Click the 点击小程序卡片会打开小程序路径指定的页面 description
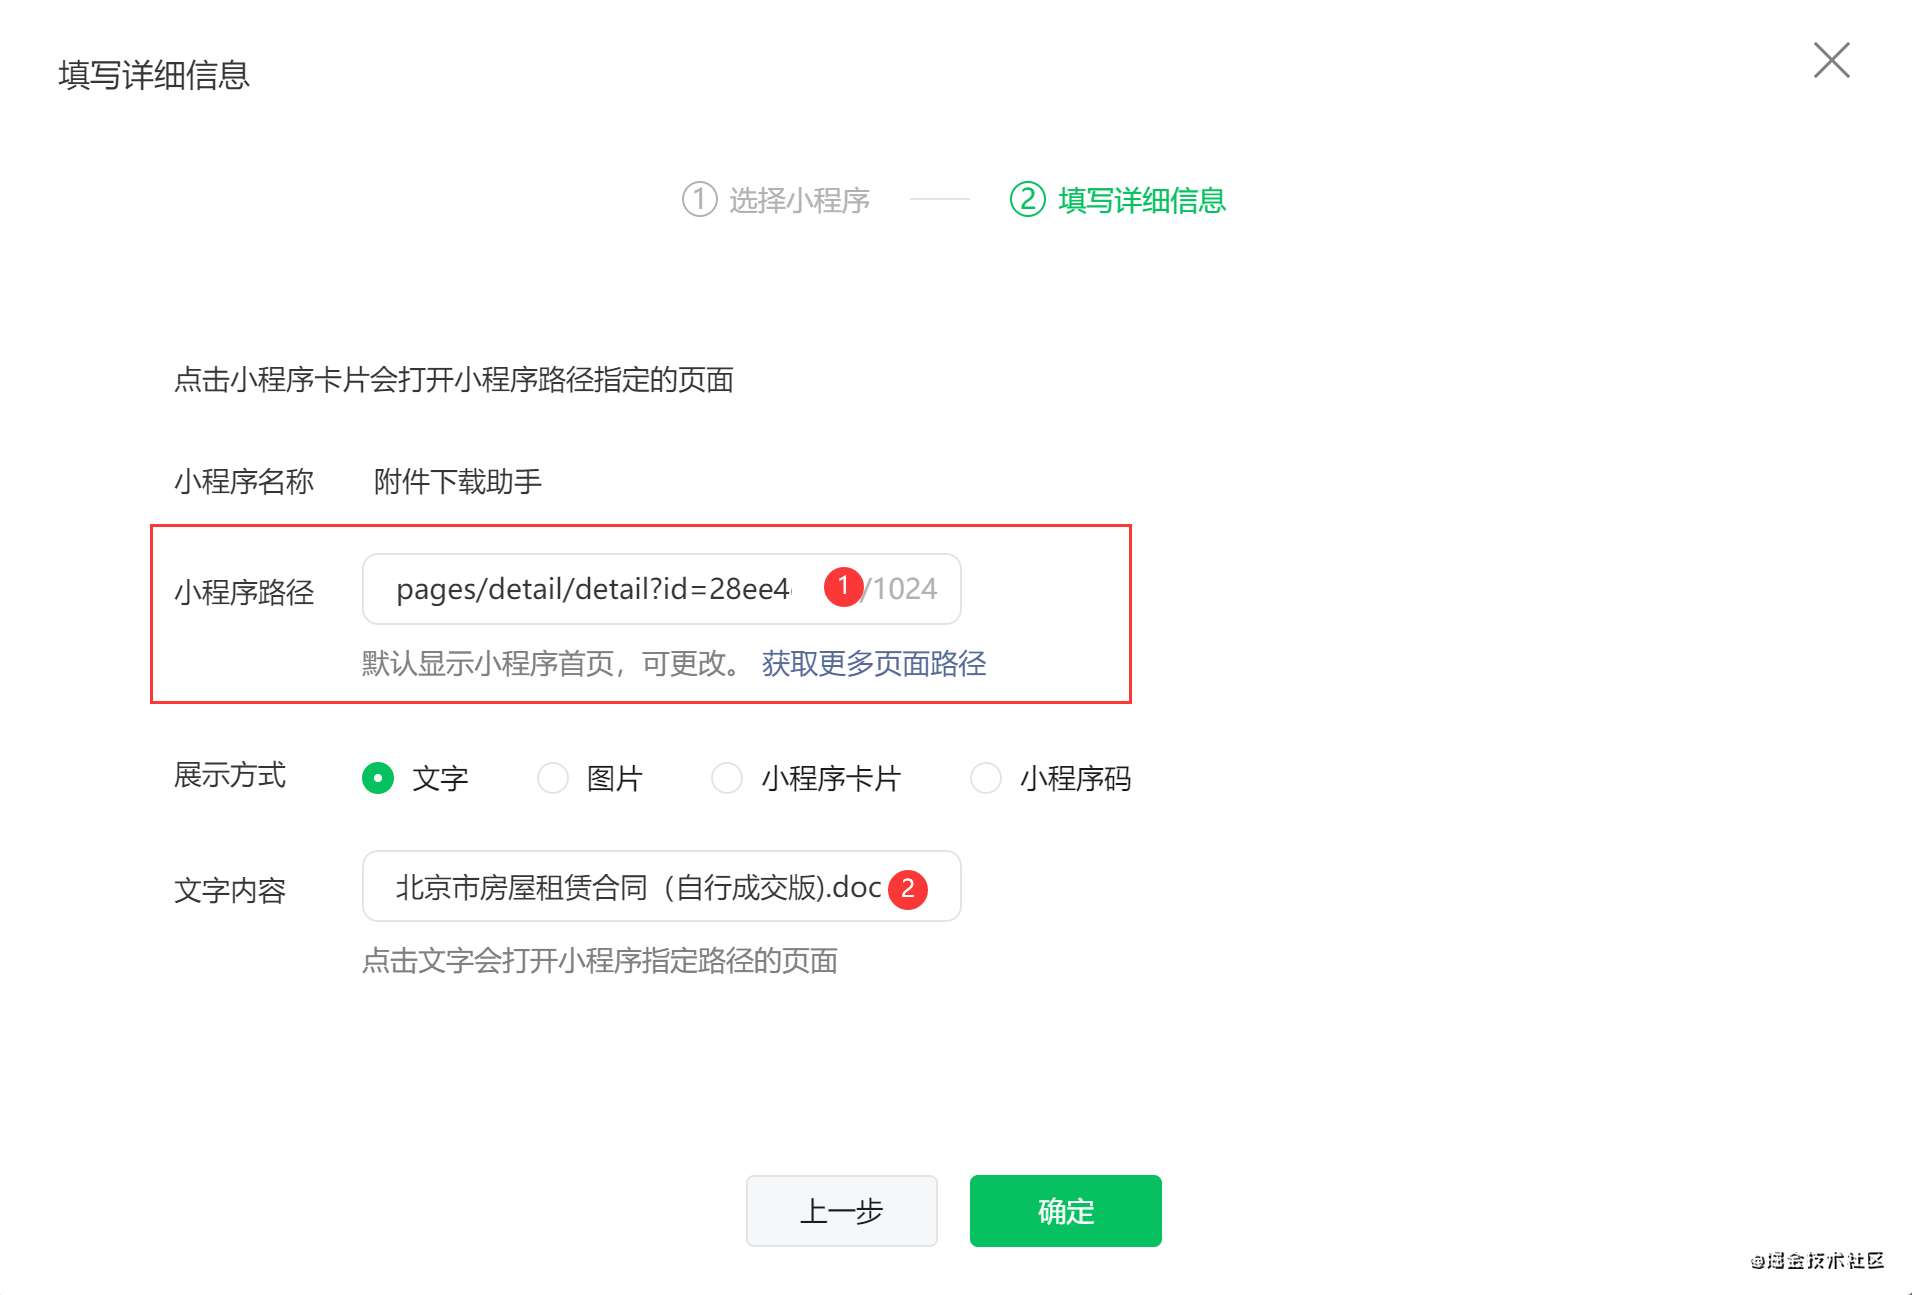 click(454, 380)
